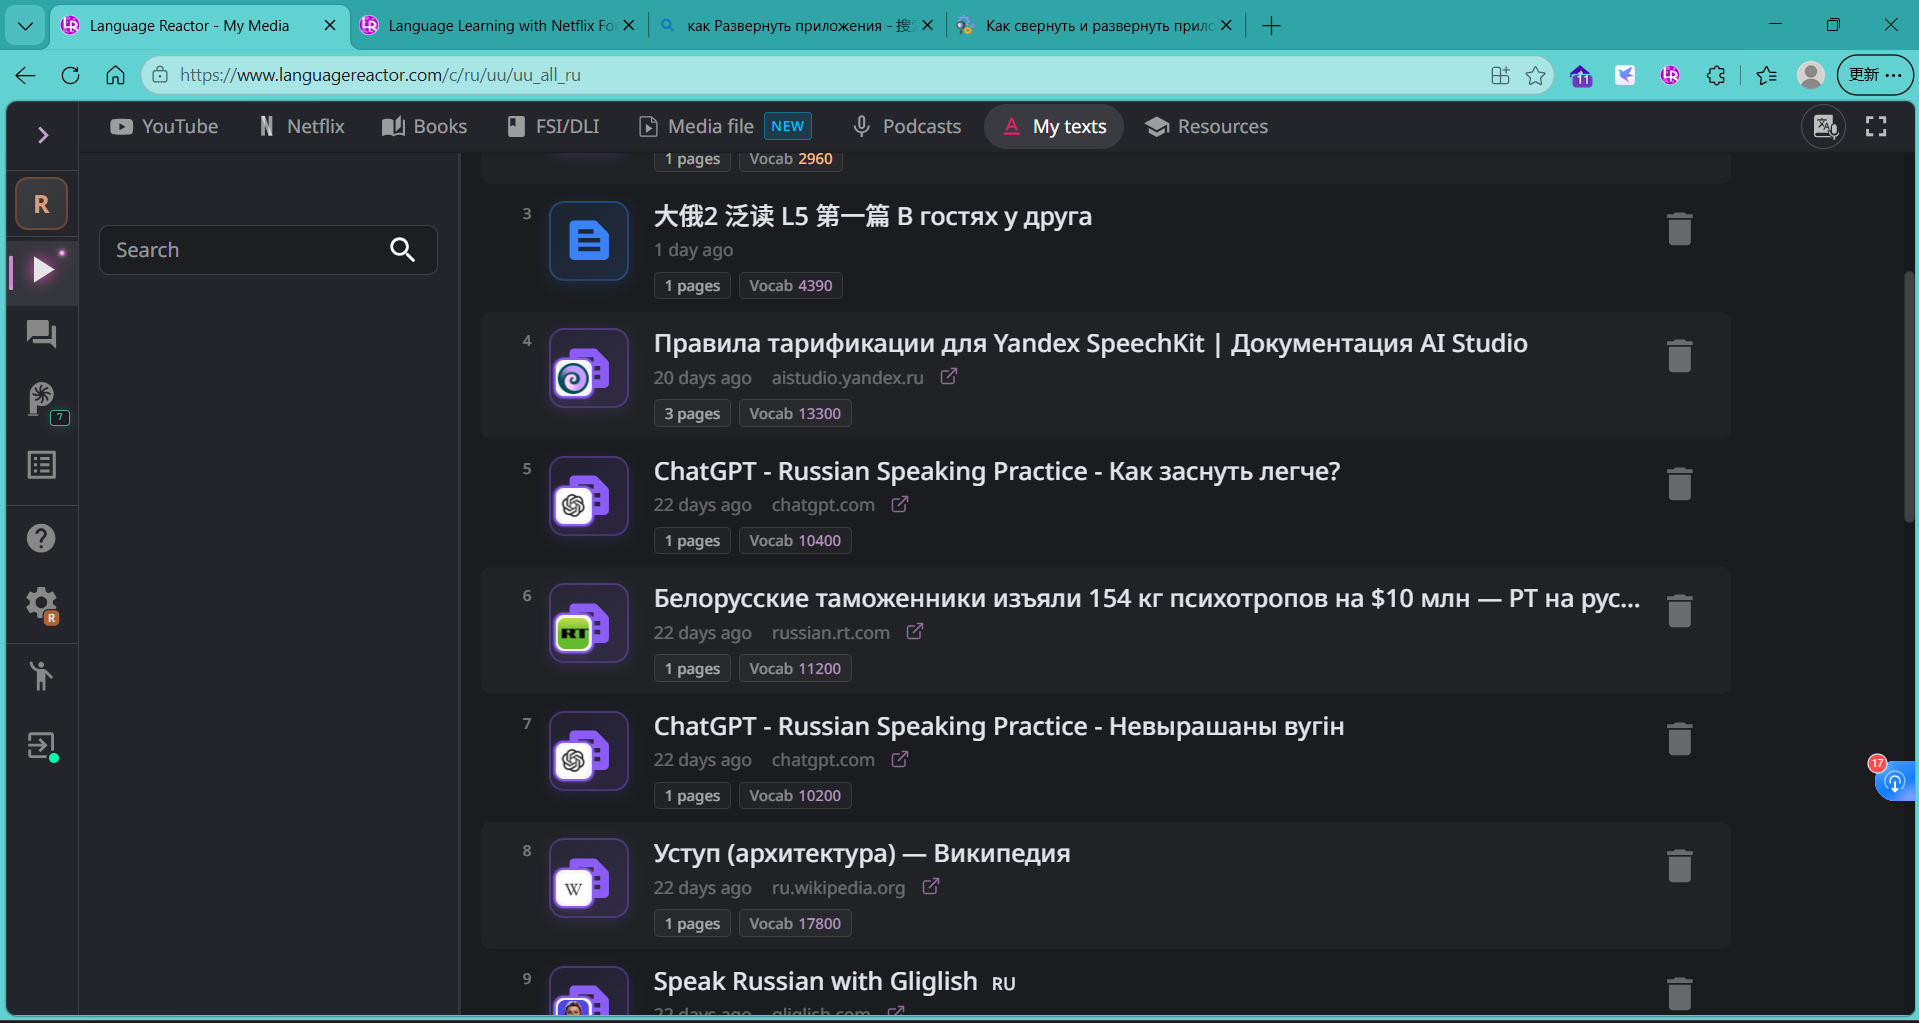The width and height of the screenshot is (1919, 1023).
Task: Delete the Белорусские таможенники article
Action: pos(1680,611)
